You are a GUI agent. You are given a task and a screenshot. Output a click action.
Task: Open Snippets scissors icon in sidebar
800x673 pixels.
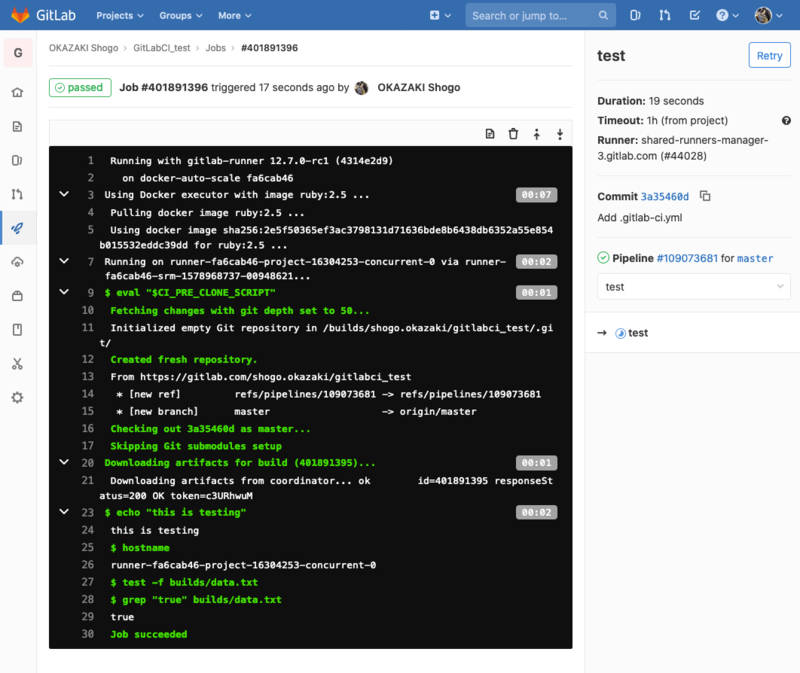[17, 364]
